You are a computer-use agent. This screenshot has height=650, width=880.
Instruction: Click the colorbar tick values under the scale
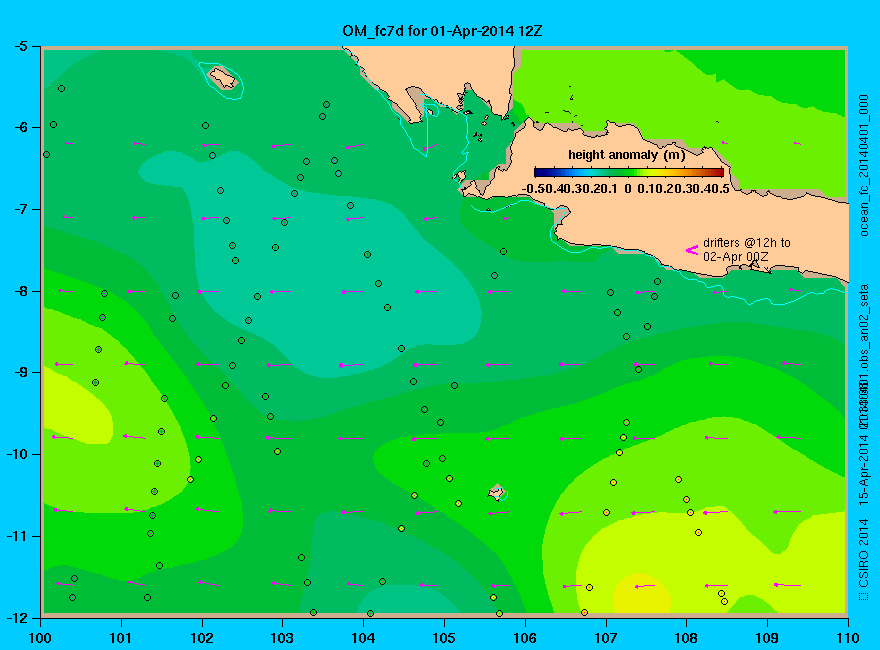[x=625, y=189]
